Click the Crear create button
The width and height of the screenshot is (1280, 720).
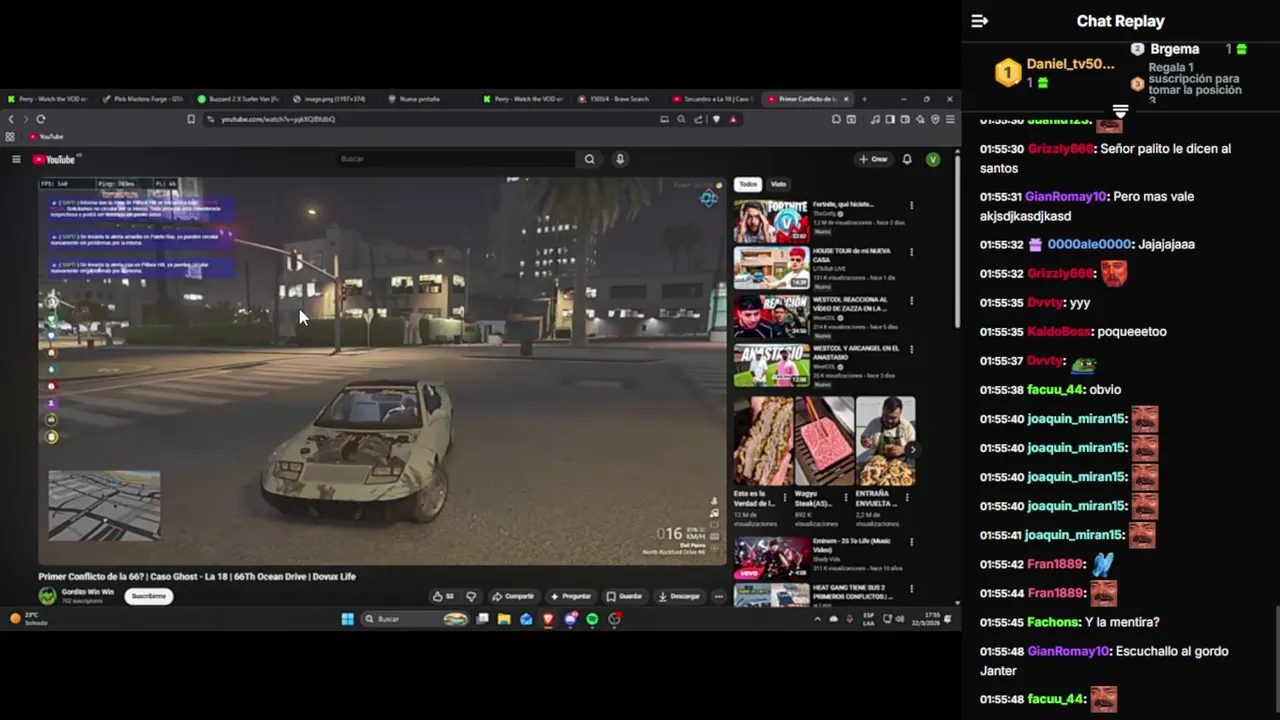[873, 159]
